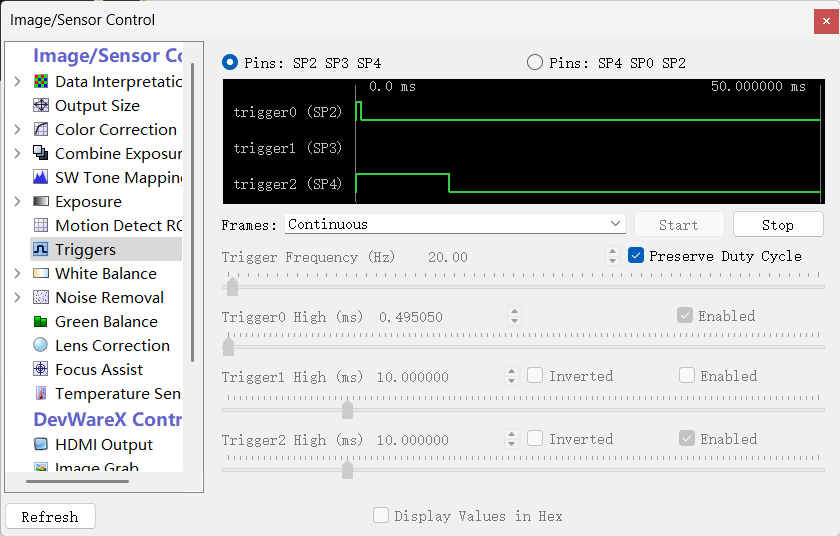
Task: Click the Trigger Frequency slider track
Action: [523, 287]
